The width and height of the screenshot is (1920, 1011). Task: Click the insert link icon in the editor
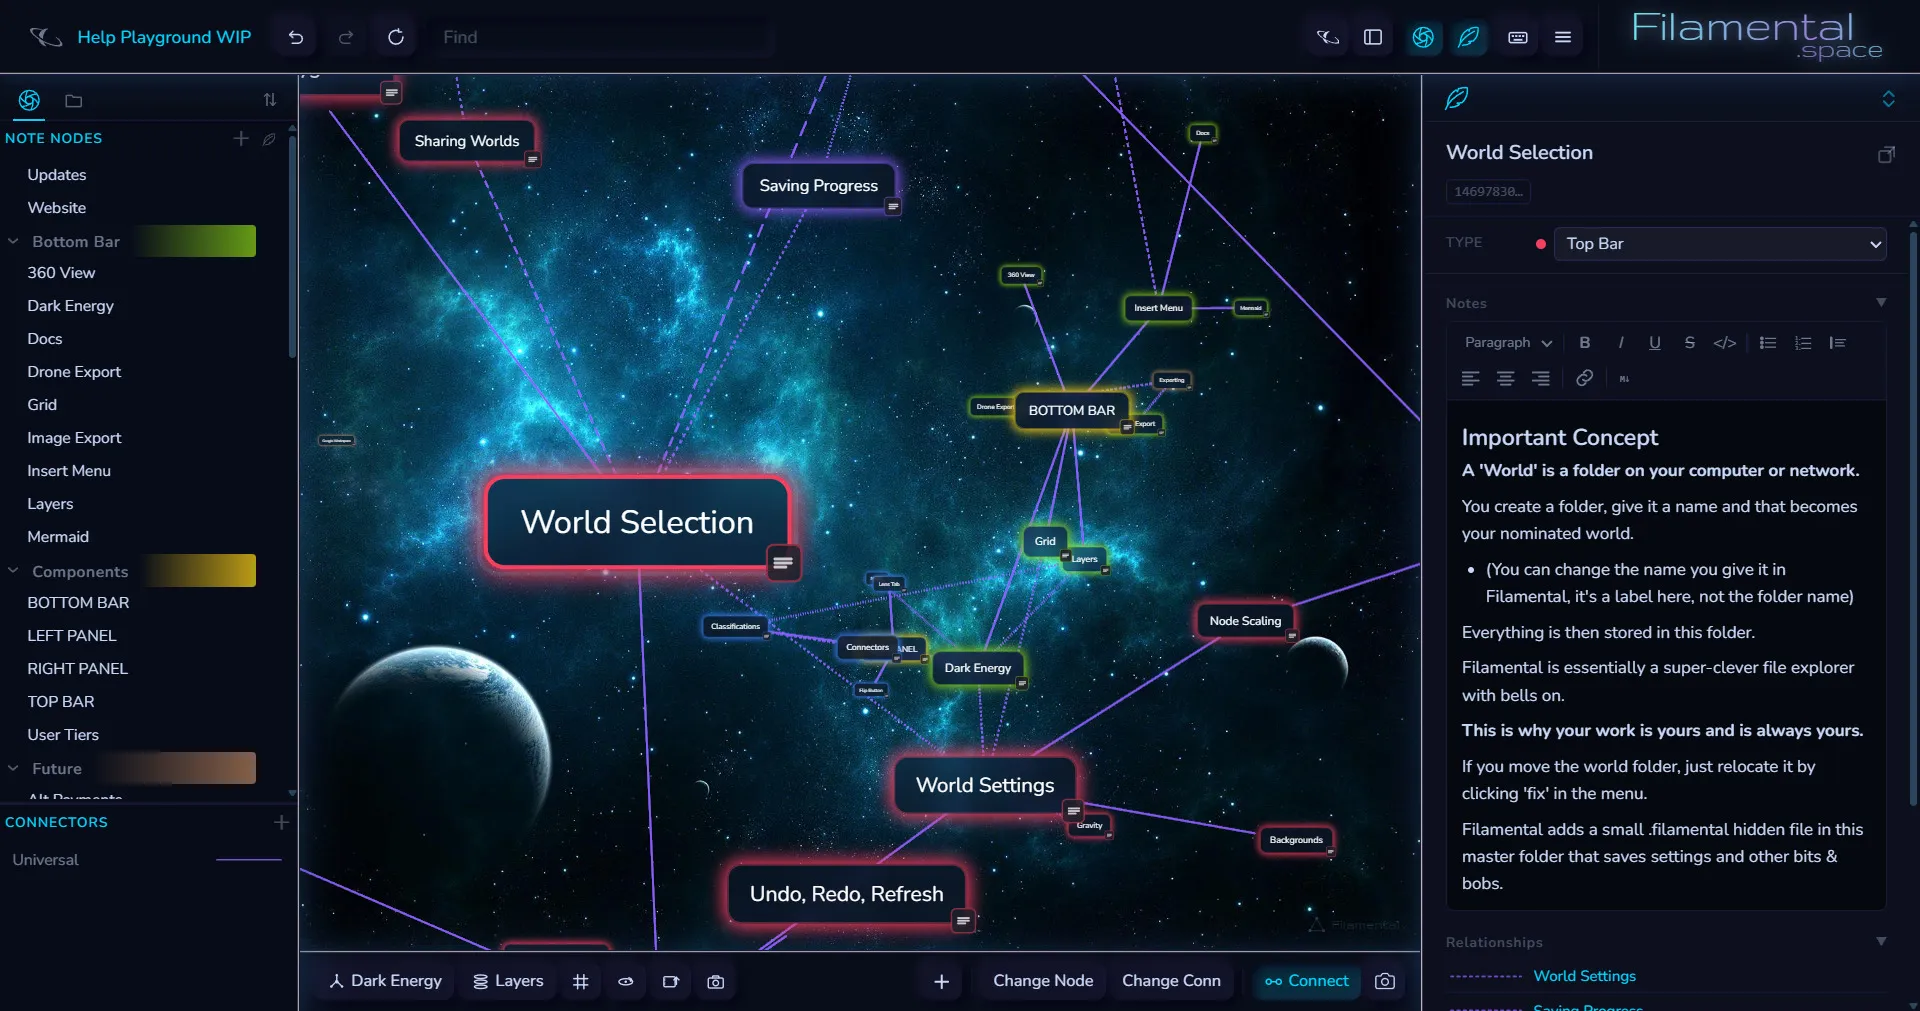point(1585,378)
